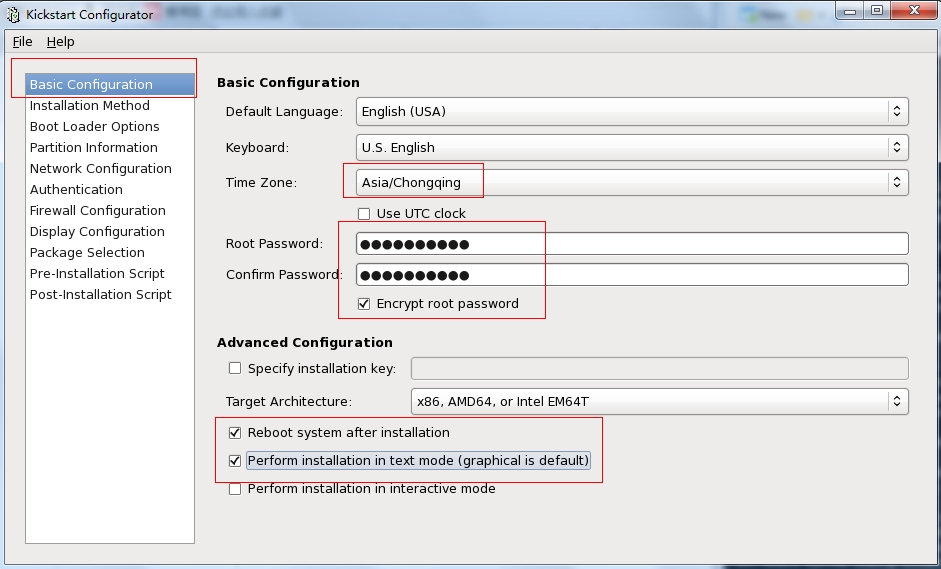Click into the Root Password field
The height and width of the screenshot is (569, 941).
632,244
